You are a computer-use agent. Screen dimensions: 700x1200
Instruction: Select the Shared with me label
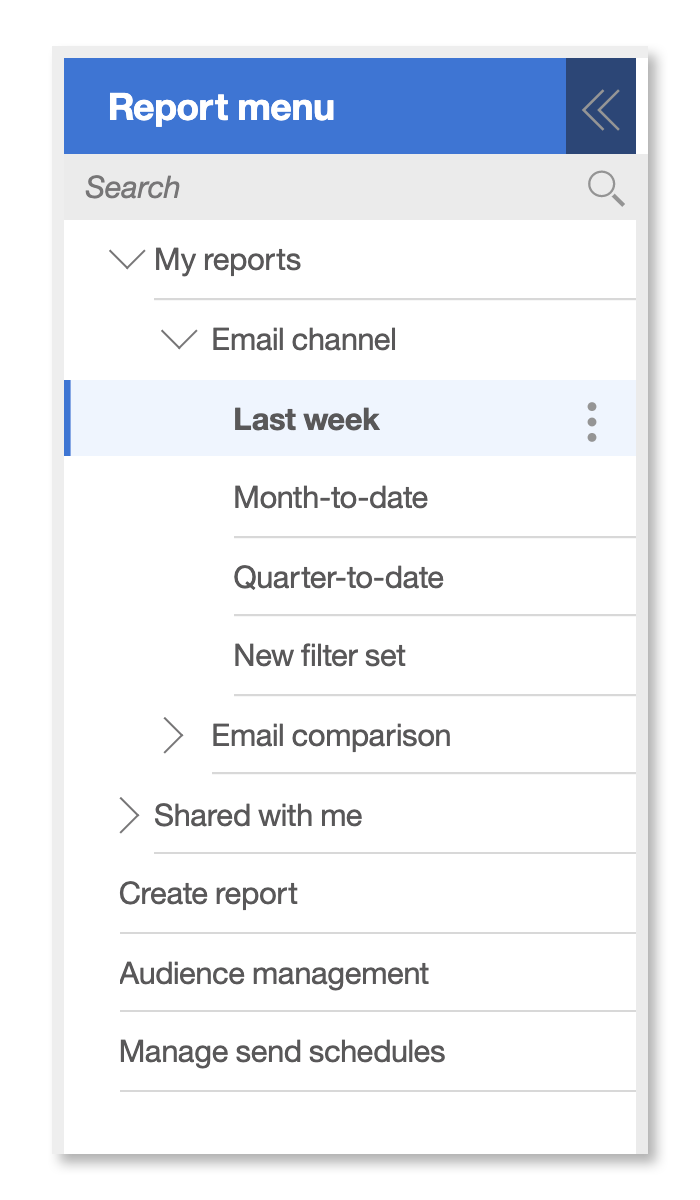click(258, 815)
